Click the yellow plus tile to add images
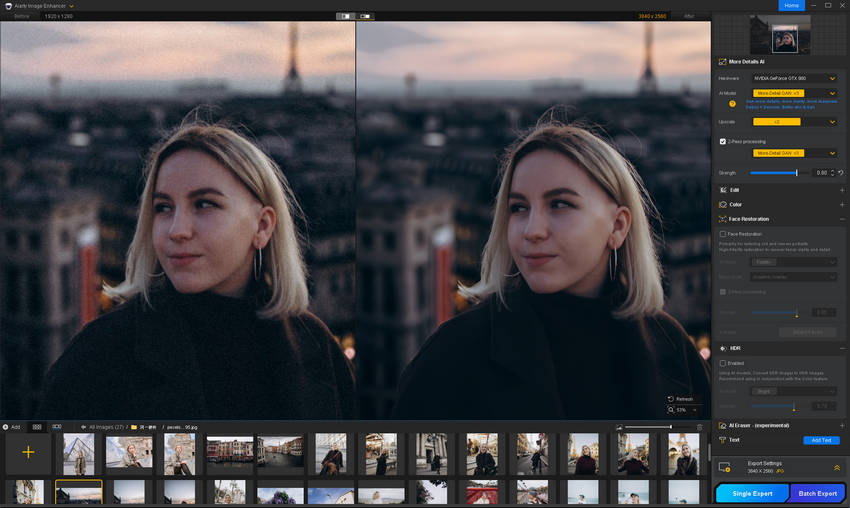 pyautogui.click(x=28, y=452)
